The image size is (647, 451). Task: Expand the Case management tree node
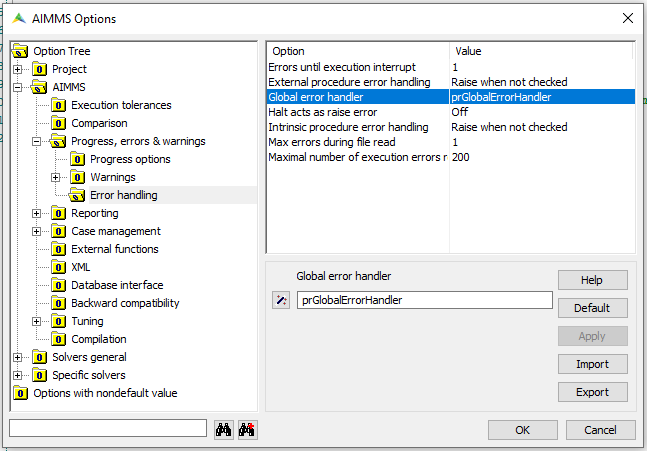36,231
